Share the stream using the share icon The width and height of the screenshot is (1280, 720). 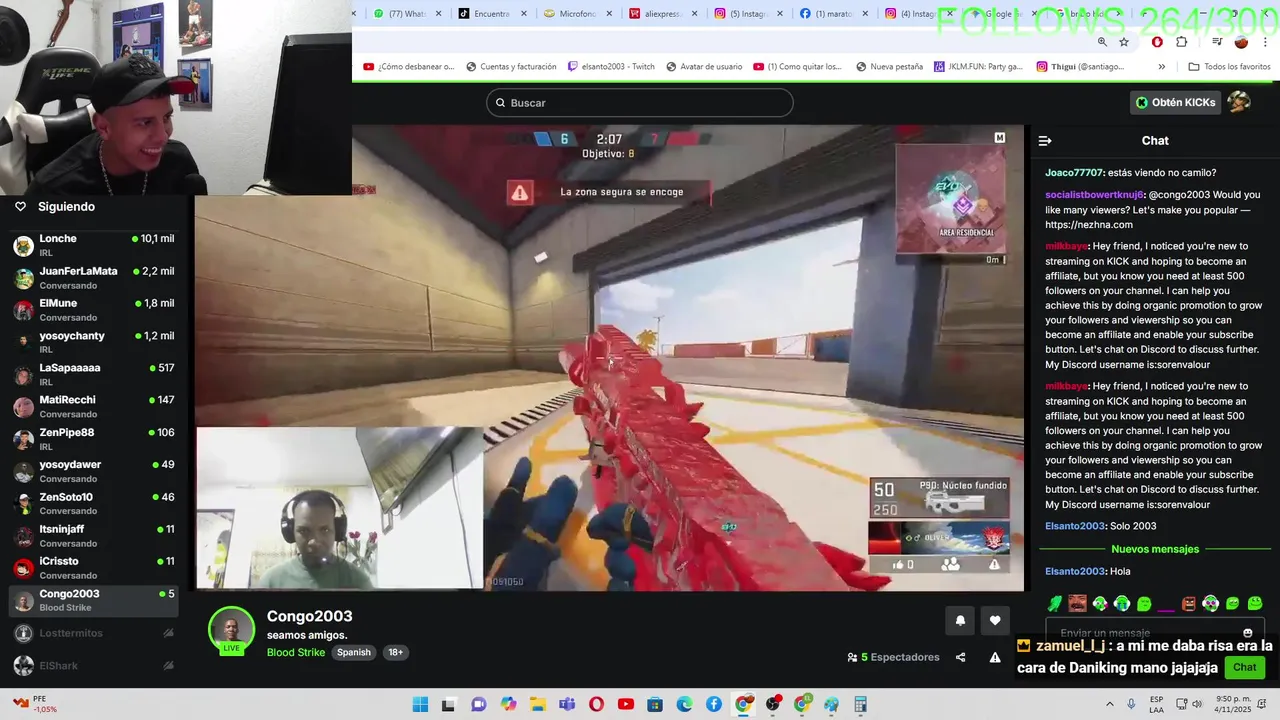[x=961, y=657]
